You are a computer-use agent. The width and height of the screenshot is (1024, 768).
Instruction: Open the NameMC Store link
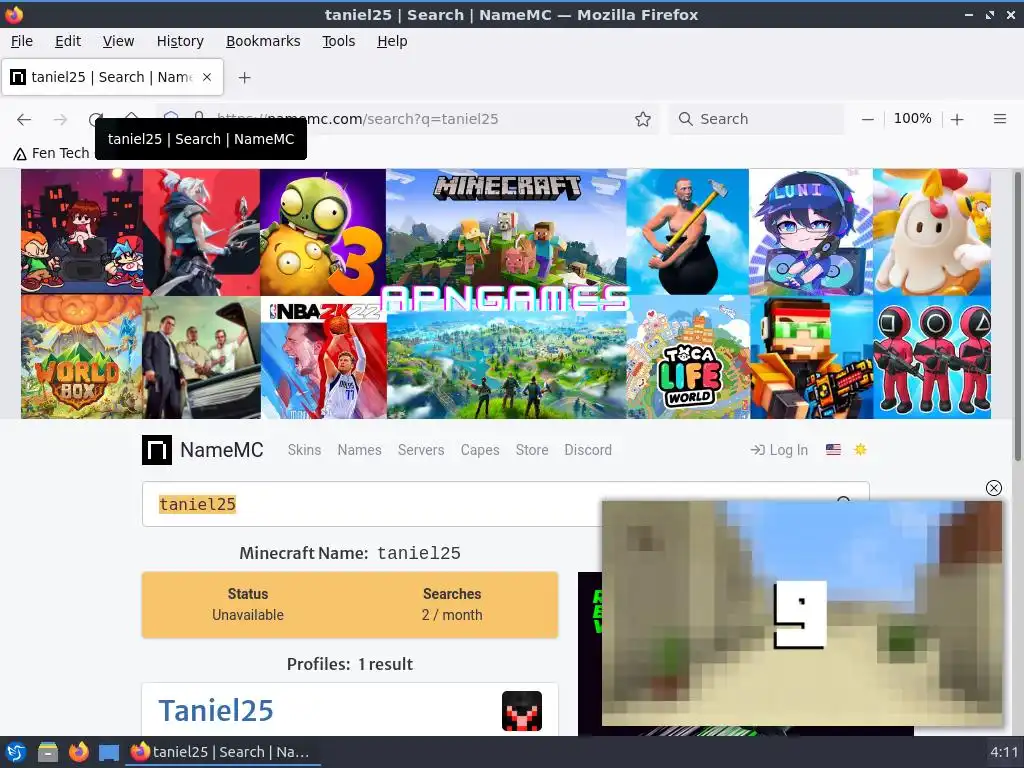(x=532, y=450)
